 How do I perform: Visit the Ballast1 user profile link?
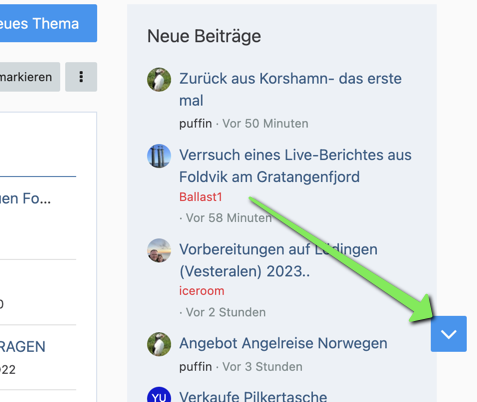(201, 197)
